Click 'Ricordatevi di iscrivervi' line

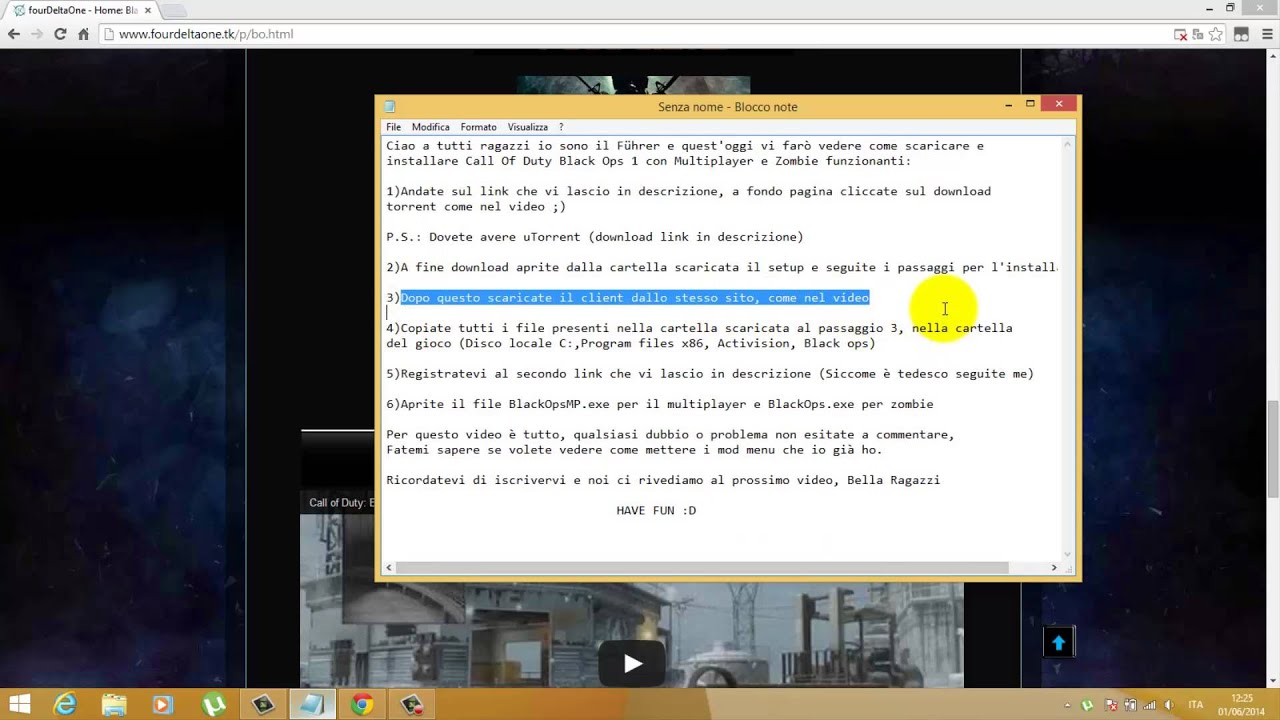(663, 480)
